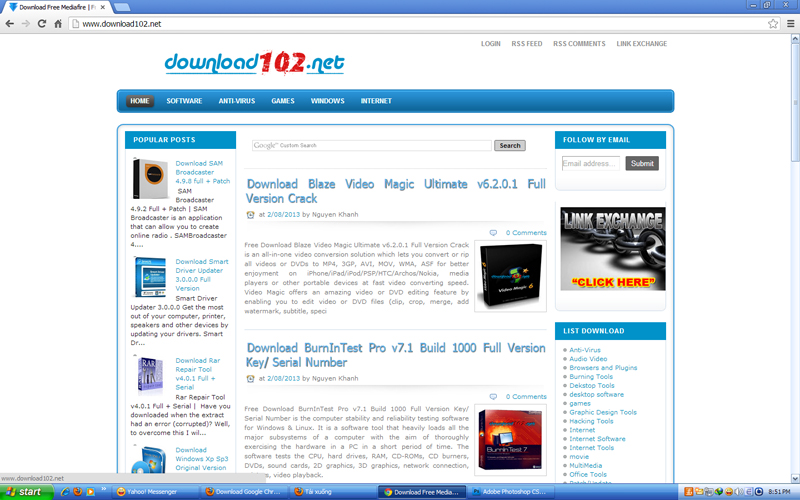Open the media player quick launch icon
Viewport: 800px width, 500px height.
click(x=90, y=492)
